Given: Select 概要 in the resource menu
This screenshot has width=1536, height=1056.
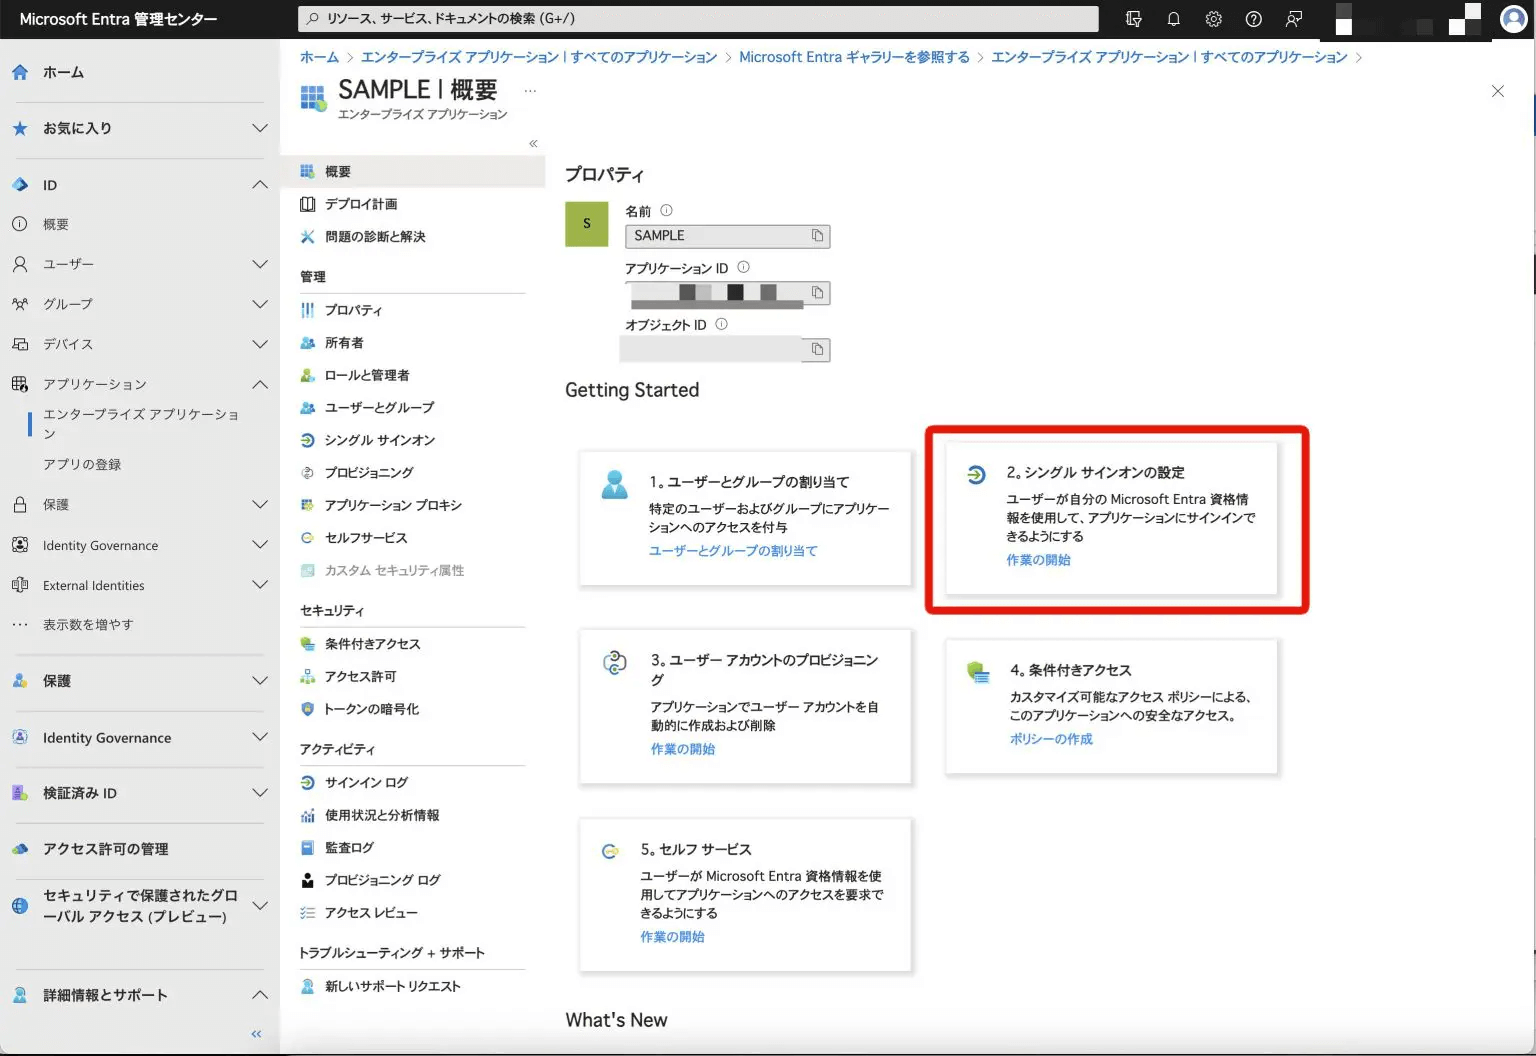Looking at the screenshot, I should tap(413, 172).
